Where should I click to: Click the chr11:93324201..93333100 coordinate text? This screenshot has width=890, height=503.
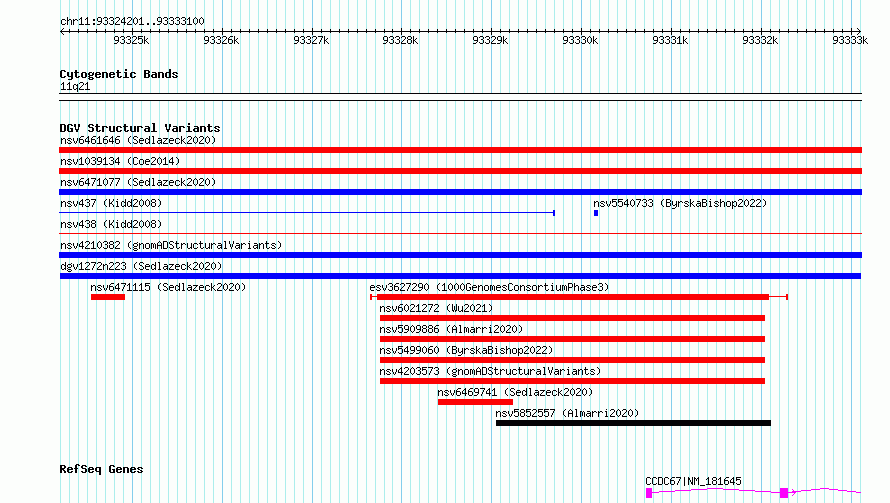(x=132, y=22)
